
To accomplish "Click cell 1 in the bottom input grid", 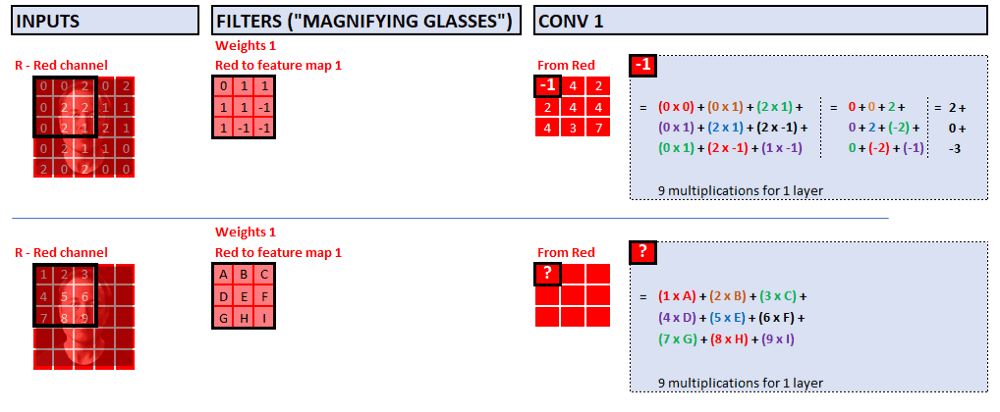I will click(45, 275).
